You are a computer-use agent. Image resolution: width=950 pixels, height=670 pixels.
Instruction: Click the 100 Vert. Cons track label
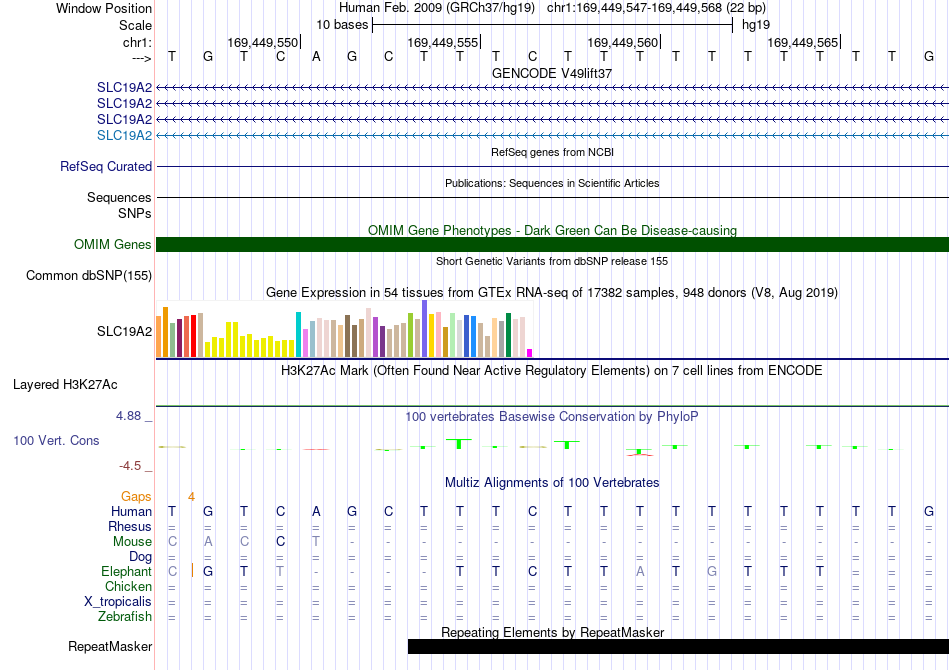tap(56, 440)
